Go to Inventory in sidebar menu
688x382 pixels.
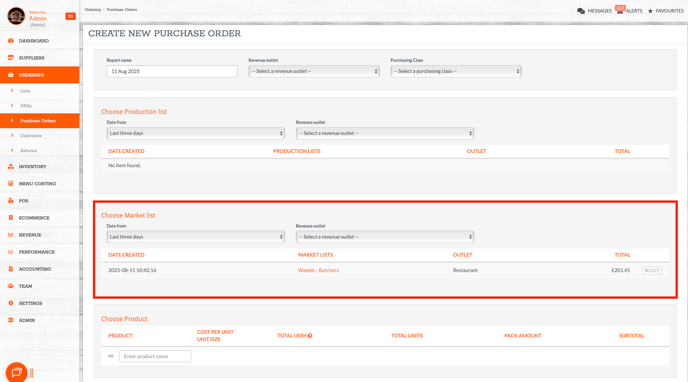[32, 167]
